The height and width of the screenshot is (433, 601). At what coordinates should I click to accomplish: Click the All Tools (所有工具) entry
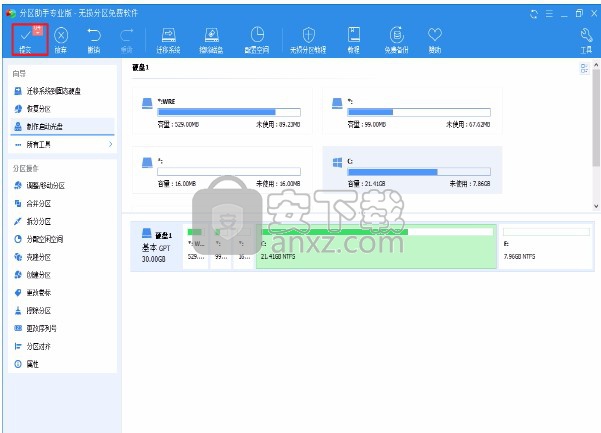tap(63, 144)
